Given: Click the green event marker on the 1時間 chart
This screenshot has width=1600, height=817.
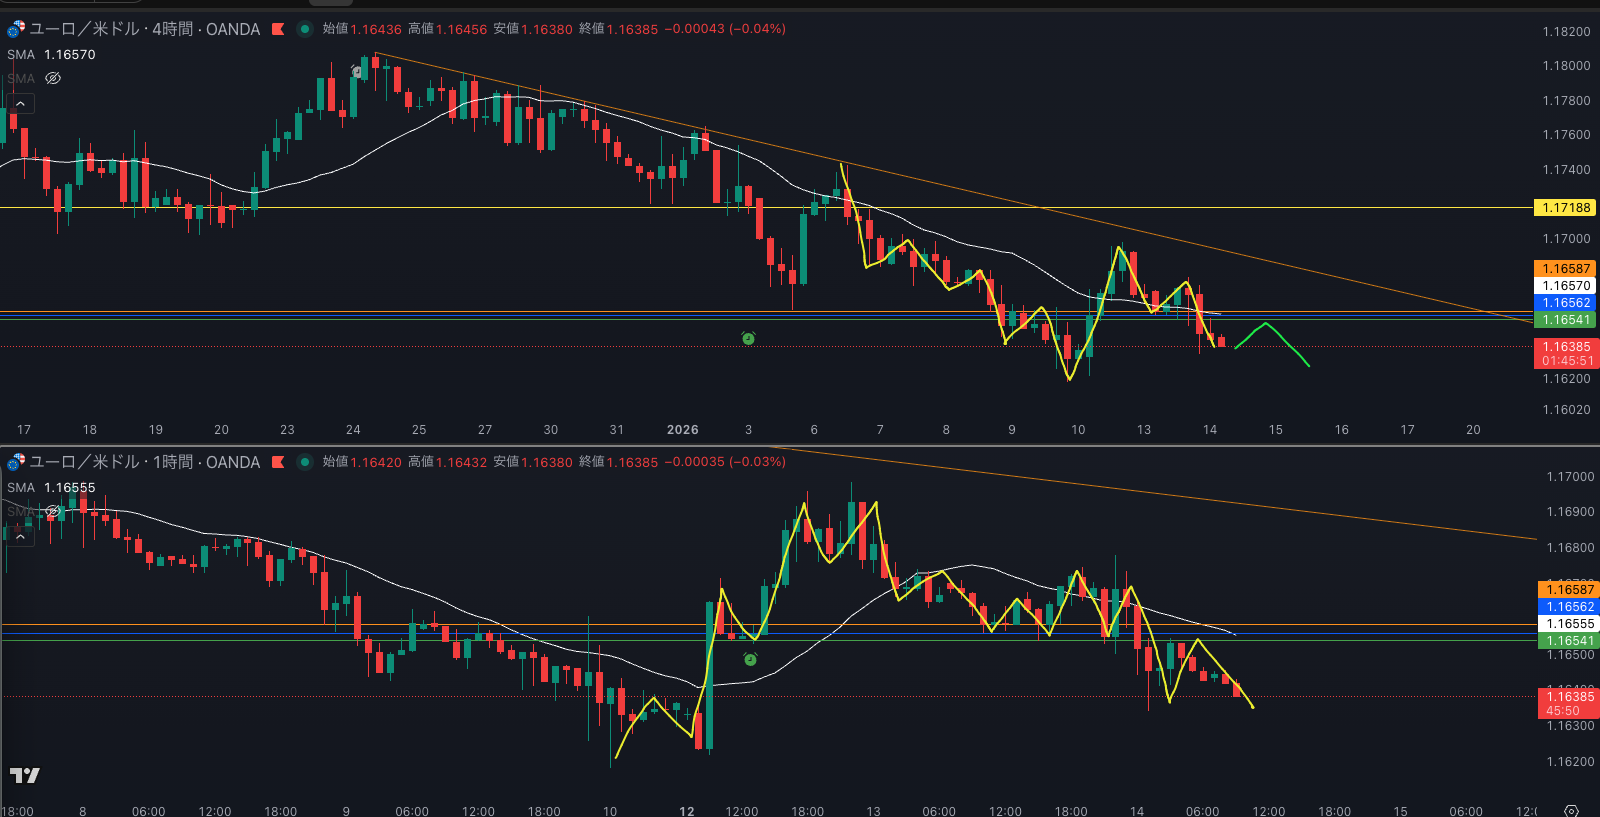Looking at the screenshot, I should (750, 659).
